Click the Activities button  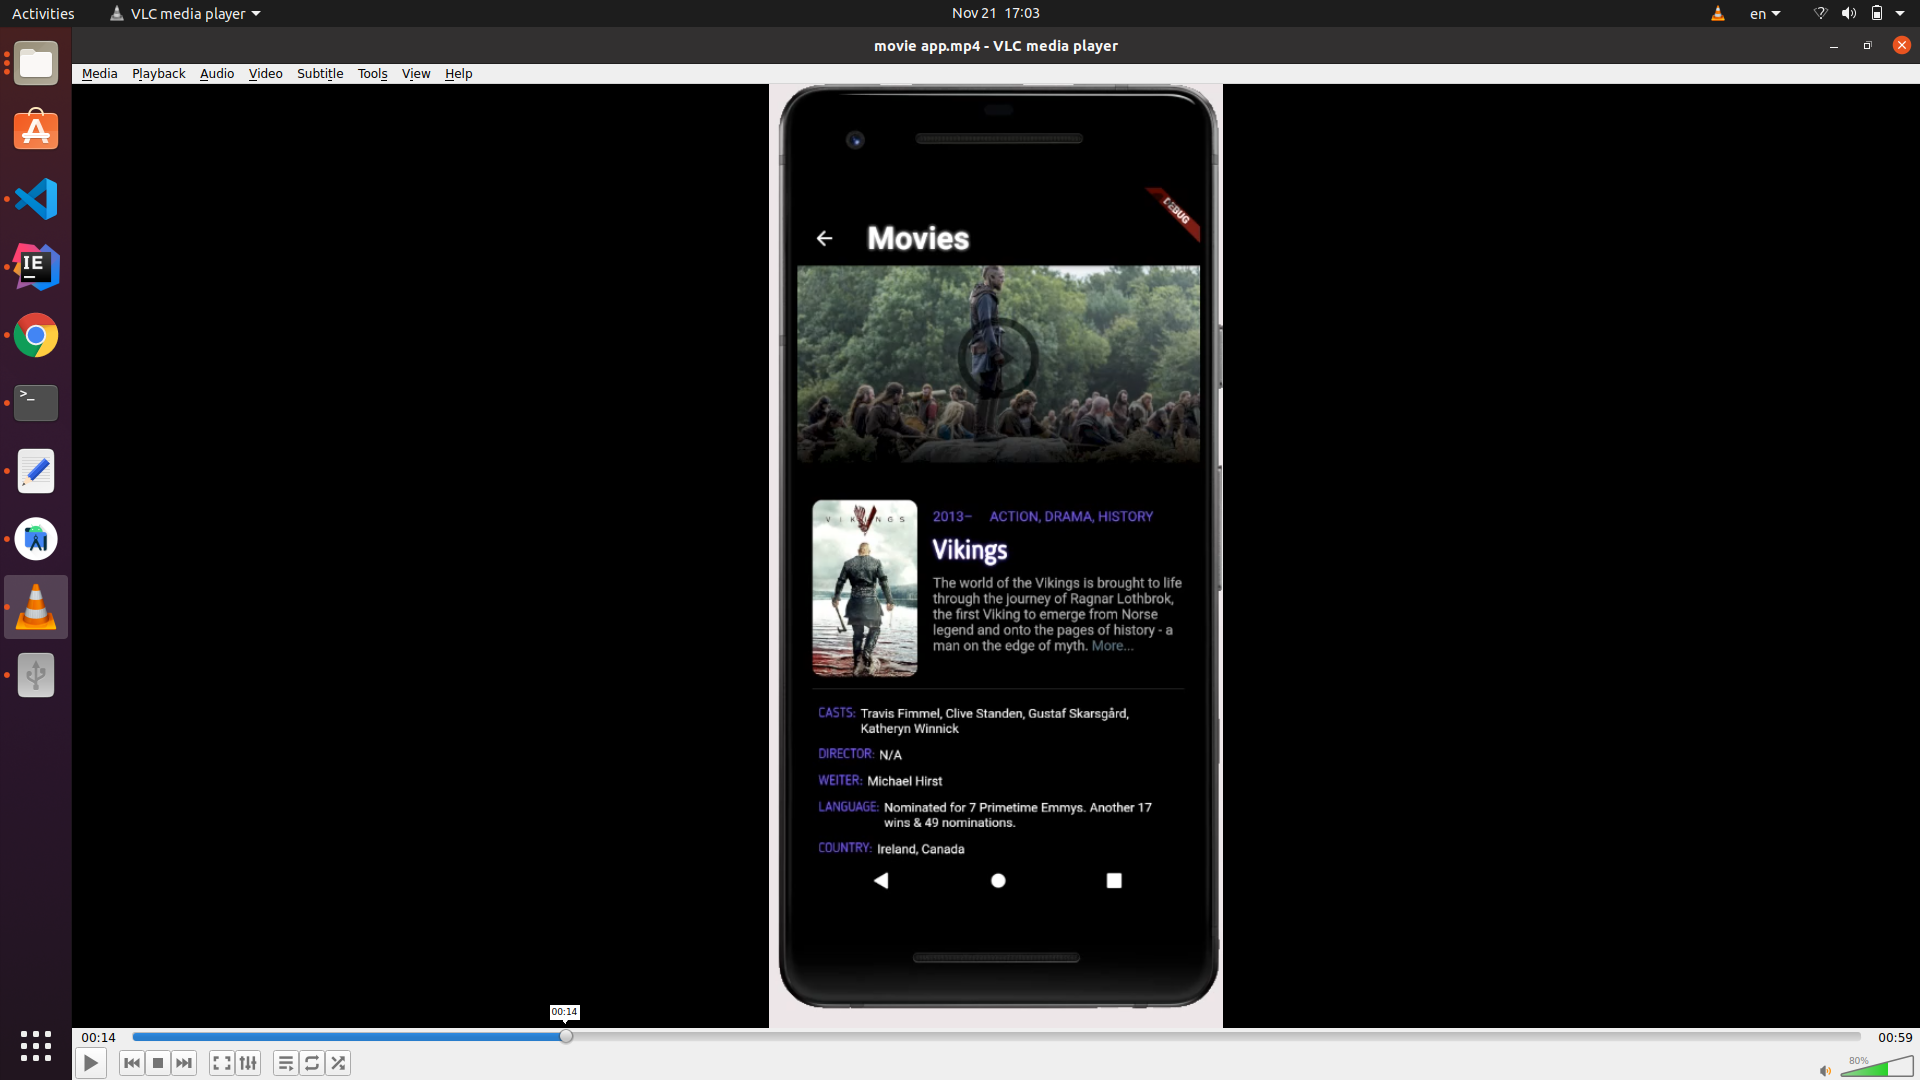click(x=43, y=13)
